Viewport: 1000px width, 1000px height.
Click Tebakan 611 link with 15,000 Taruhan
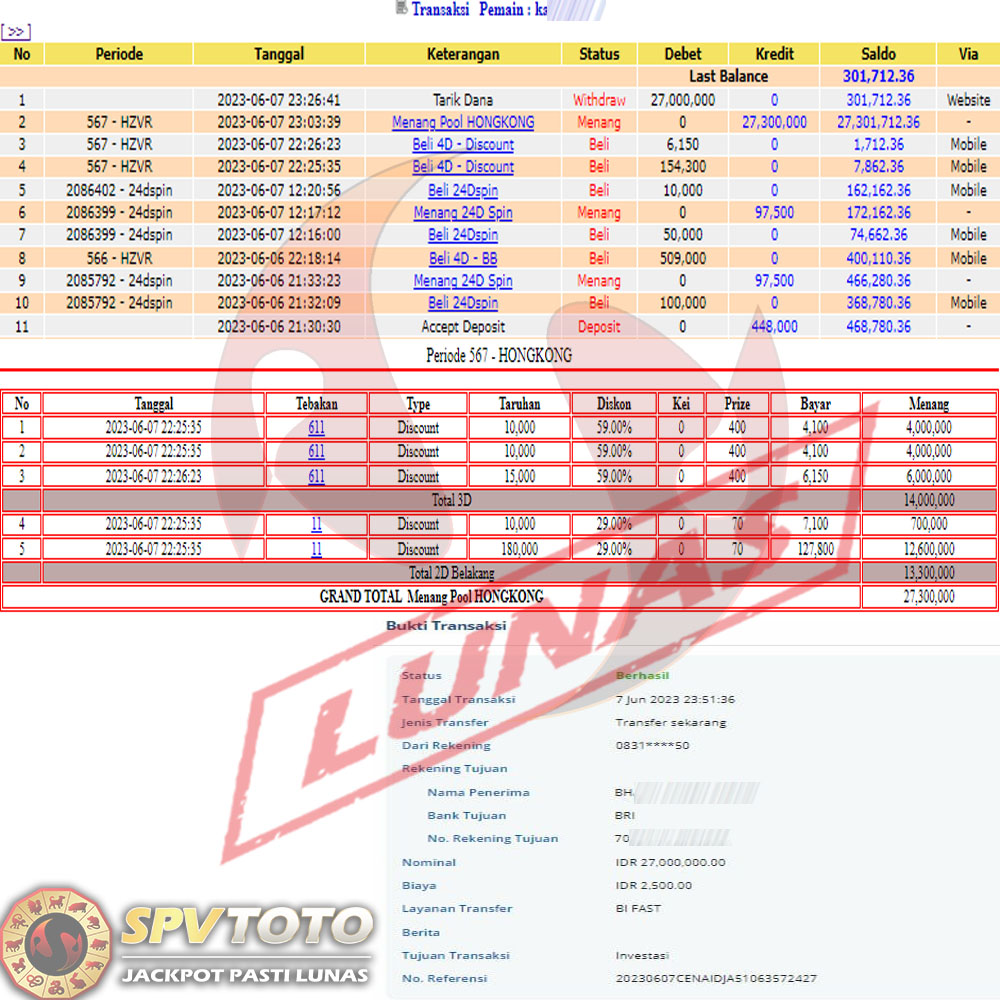(316, 476)
